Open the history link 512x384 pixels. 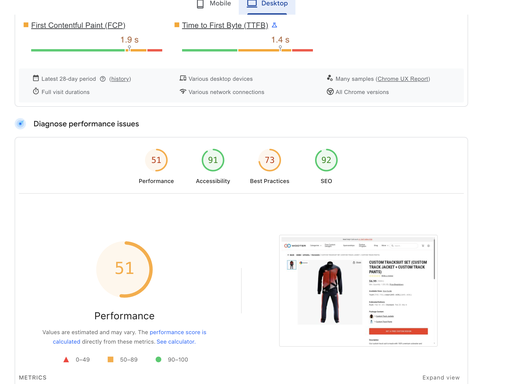coord(120,79)
